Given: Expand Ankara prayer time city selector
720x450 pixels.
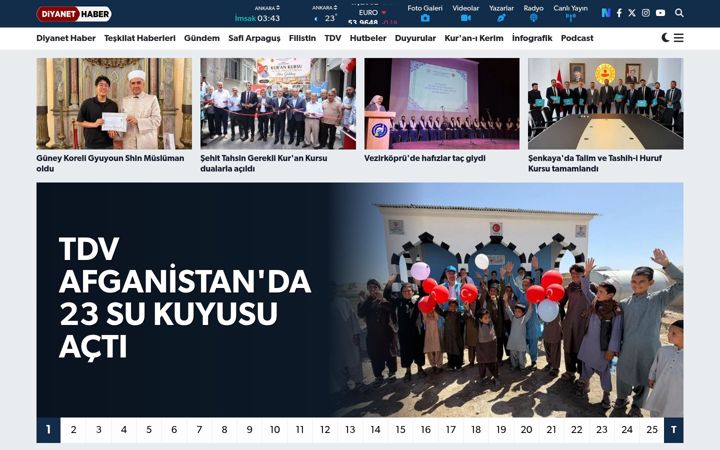Looking at the screenshot, I should pyautogui.click(x=267, y=8).
